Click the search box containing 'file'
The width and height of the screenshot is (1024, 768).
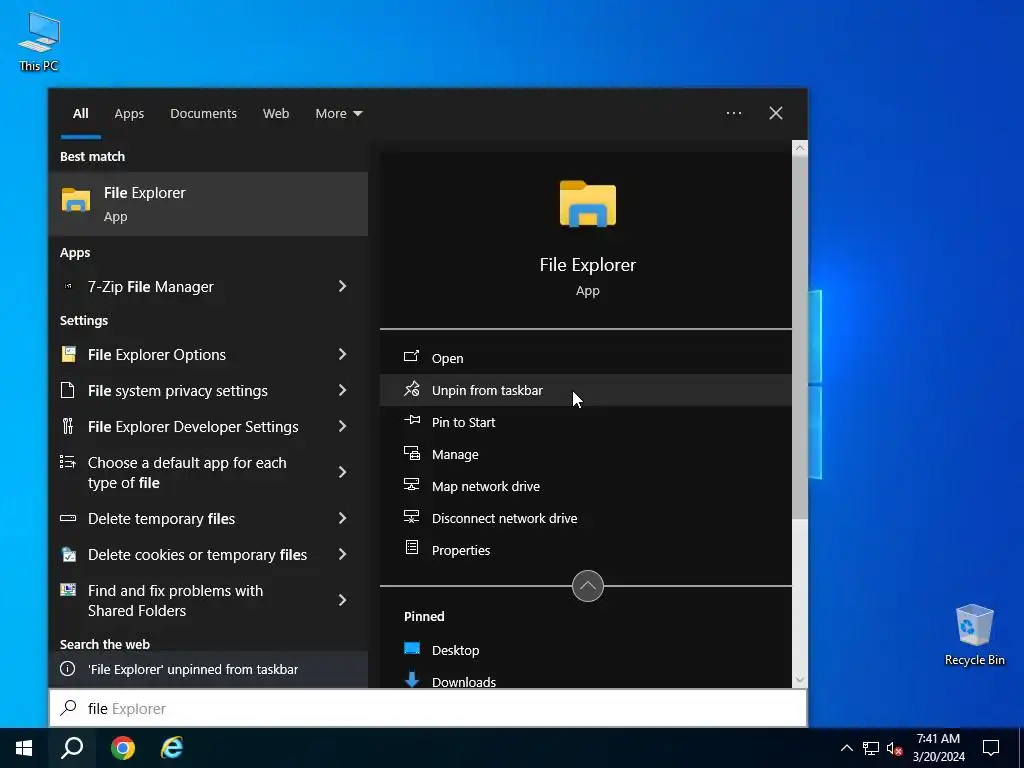pyautogui.click(x=428, y=708)
